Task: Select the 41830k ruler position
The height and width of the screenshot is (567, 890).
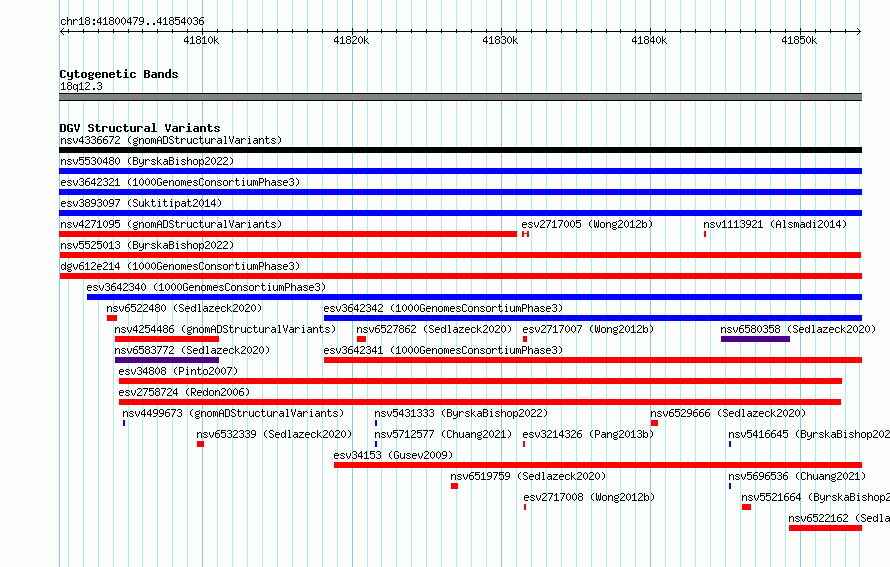Action: (x=500, y=40)
